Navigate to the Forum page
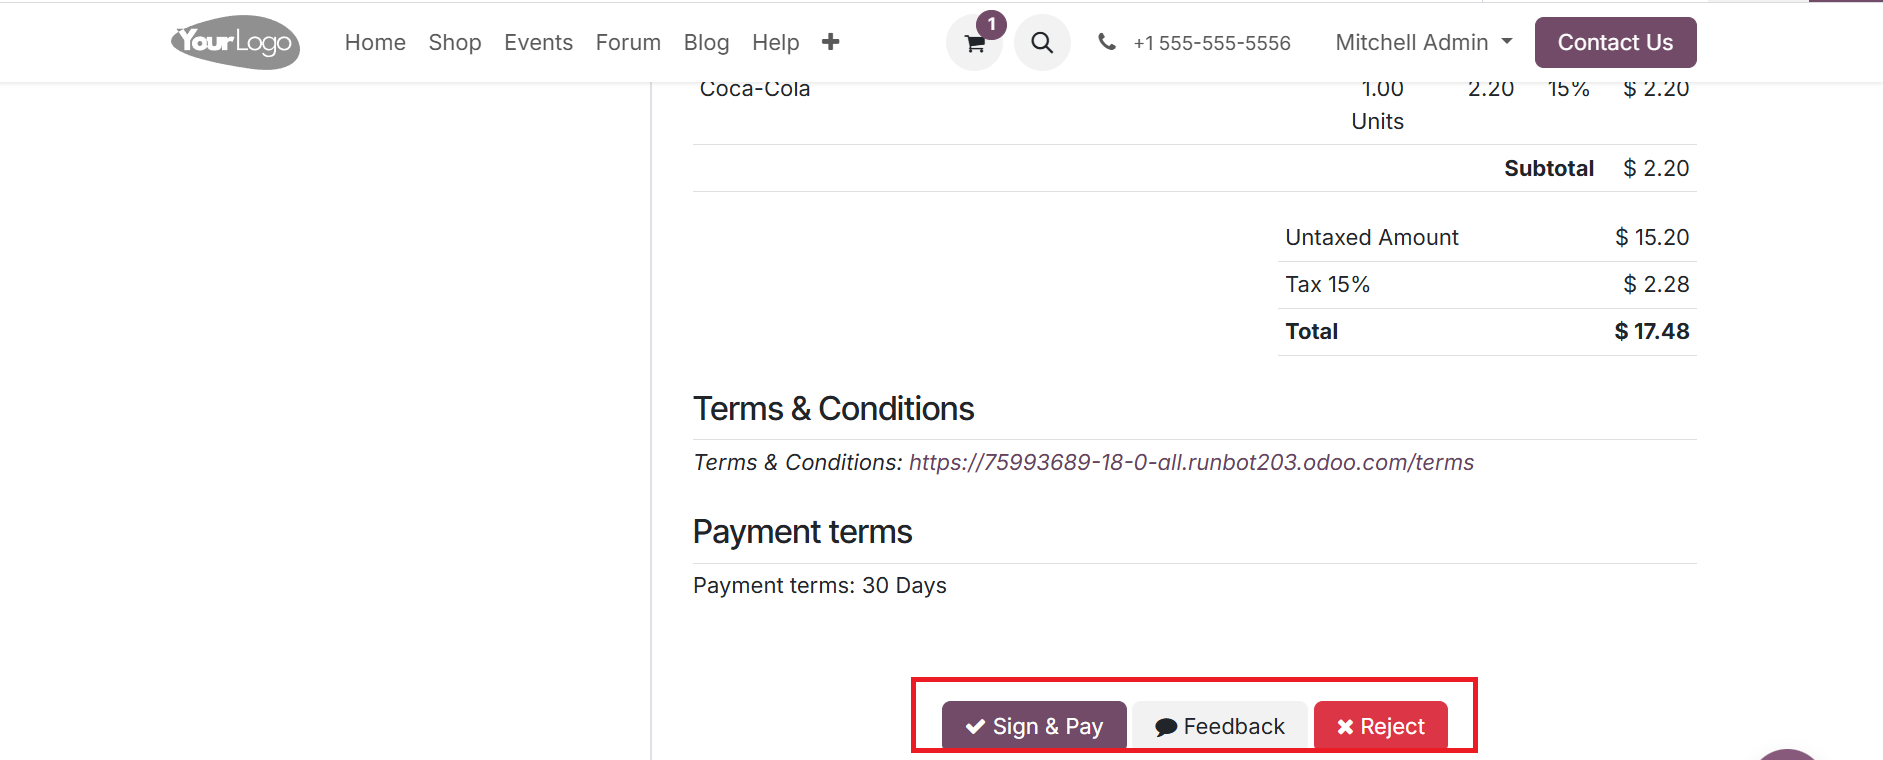Viewport: 1883px width, 760px height. (628, 42)
